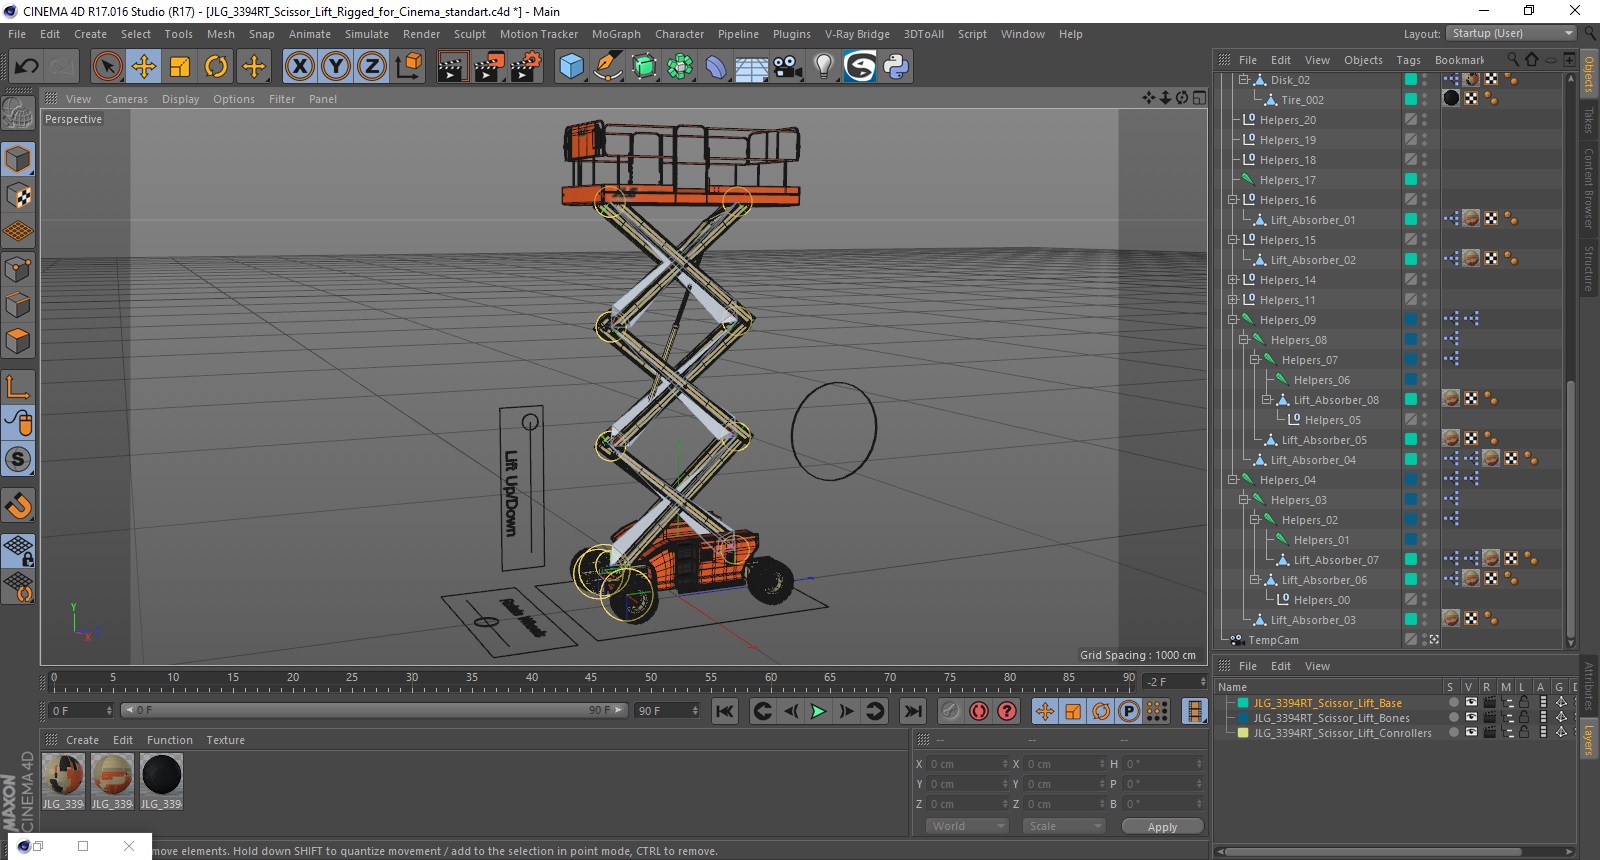Click the Record Active Objects button
This screenshot has width=1600, height=860.
[x=950, y=711]
